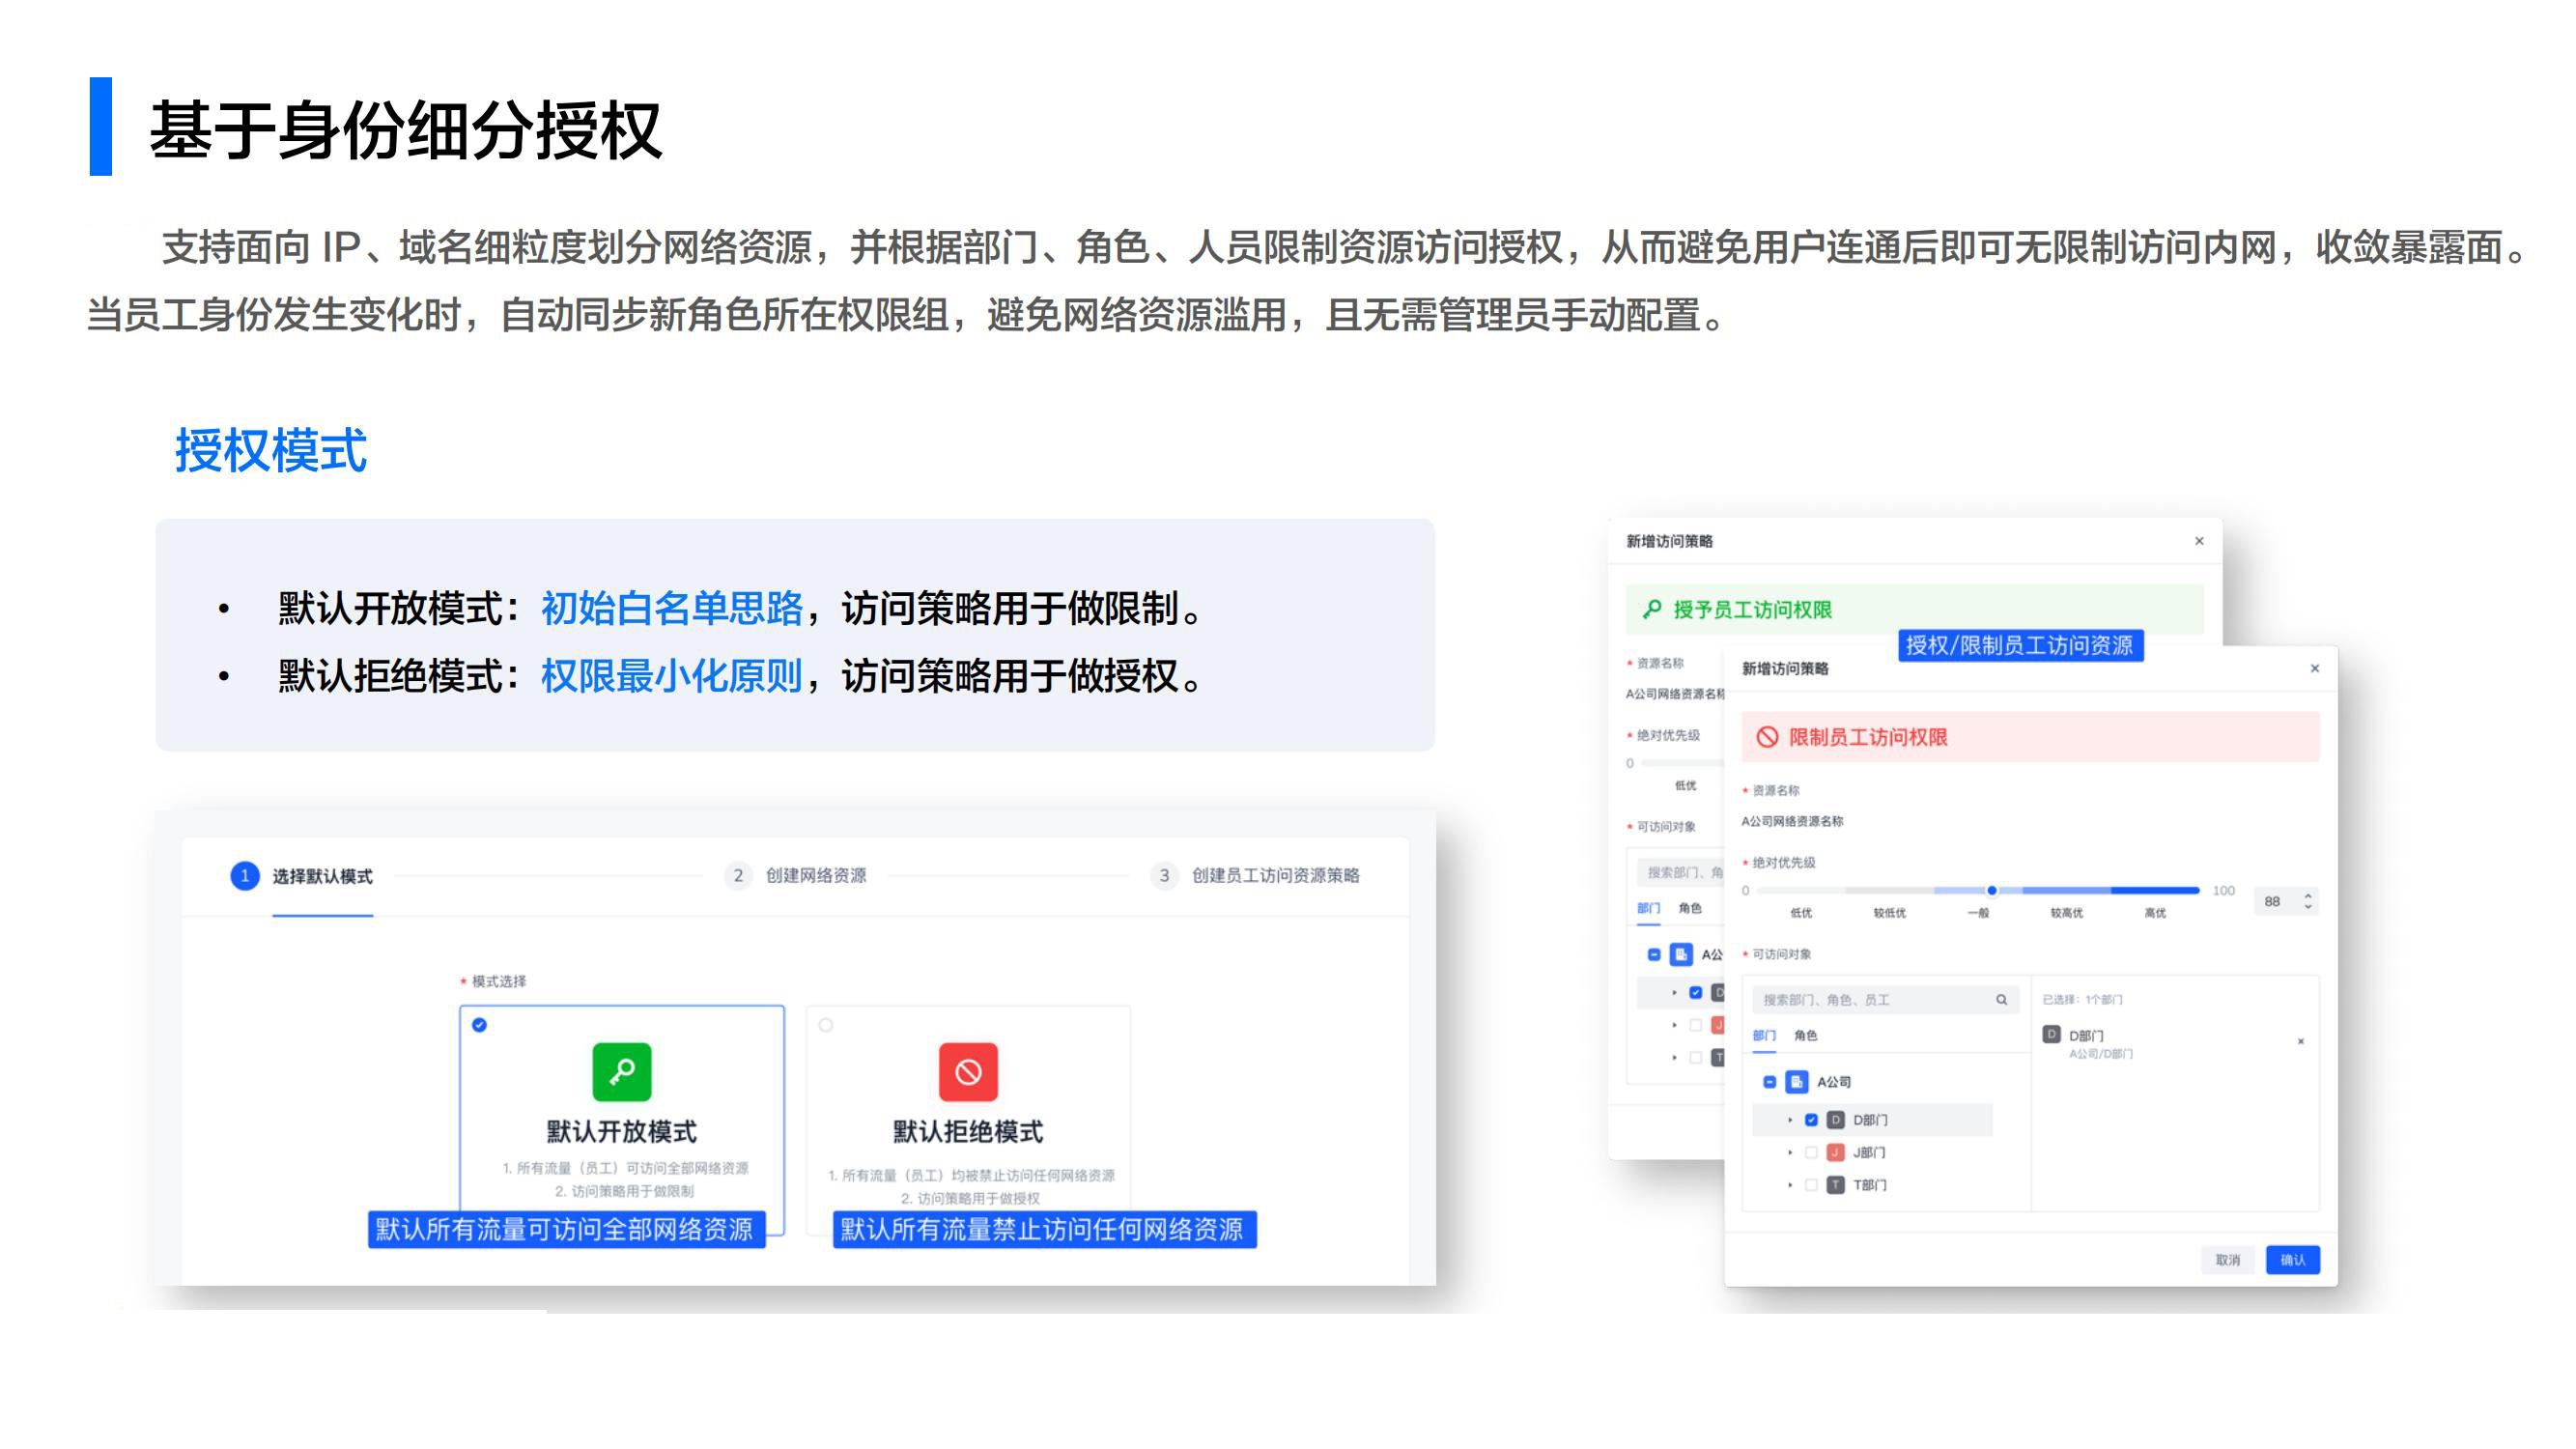Click the D avatar icon in the department tree
Image resolution: width=2576 pixels, height=1449 pixels.
click(1836, 1119)
